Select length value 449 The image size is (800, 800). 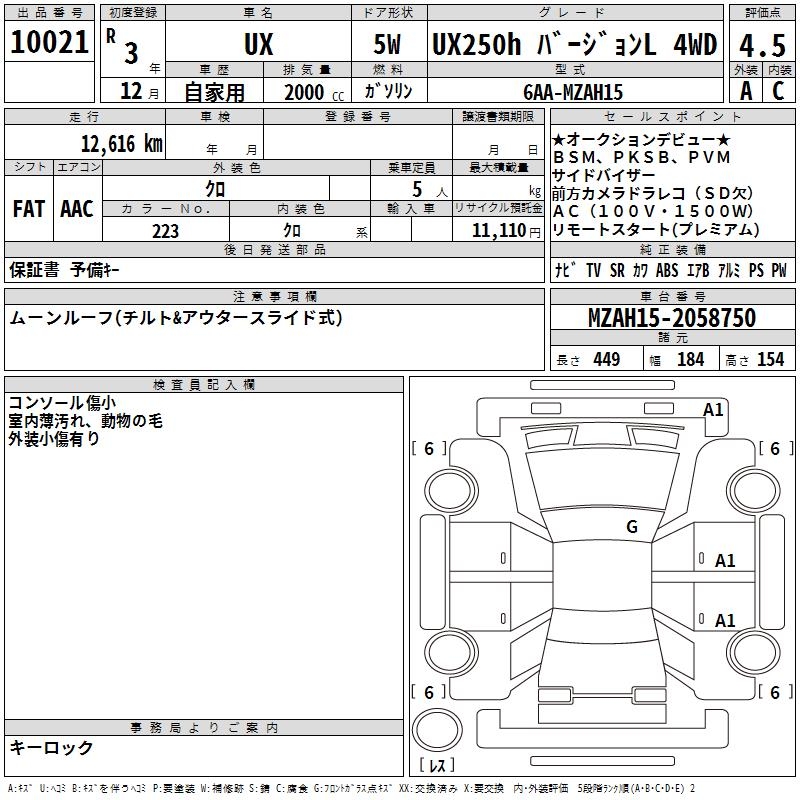click(607, 359)
